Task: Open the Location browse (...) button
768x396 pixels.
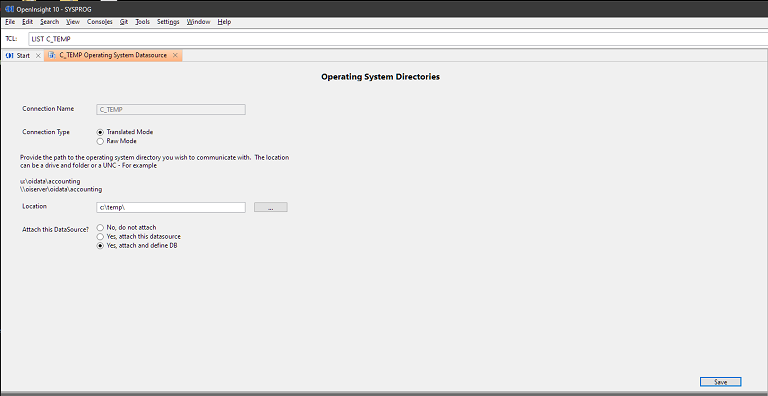Action: tap(271, 207)
